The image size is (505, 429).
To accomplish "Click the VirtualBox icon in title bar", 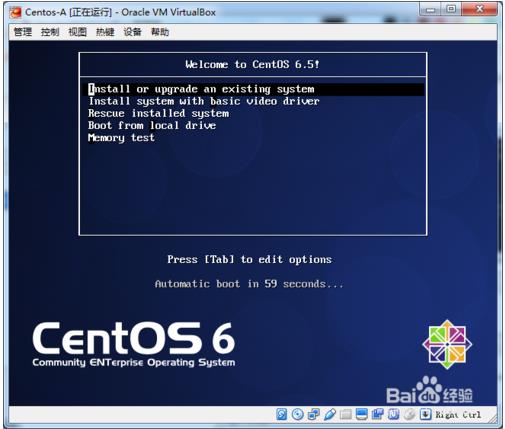I will (x=15, y=13).
